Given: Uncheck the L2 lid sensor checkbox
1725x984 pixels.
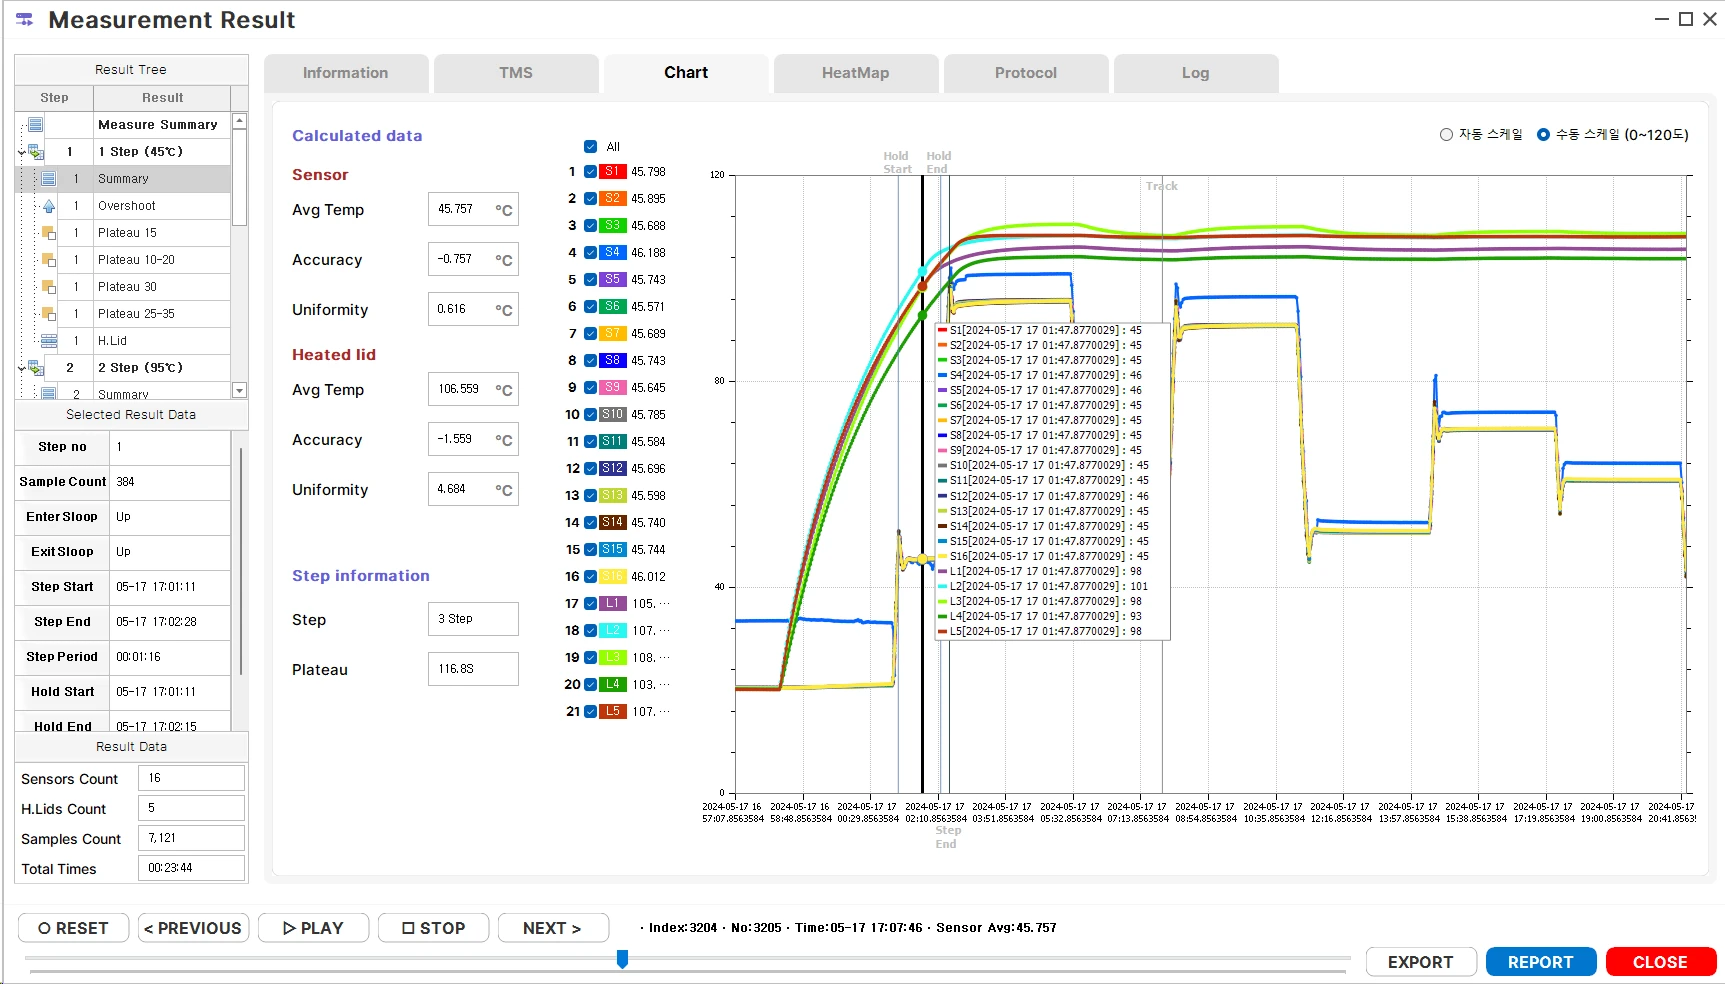Looking at the screenshot, I should (x=591, y=631).
